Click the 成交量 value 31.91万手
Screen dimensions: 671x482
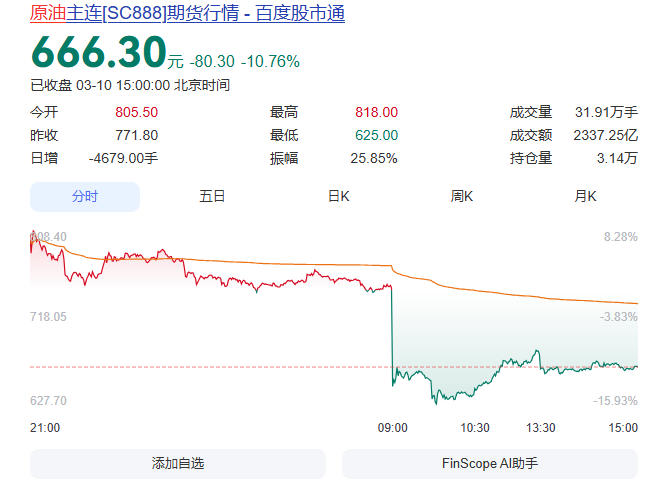point(604,112)
